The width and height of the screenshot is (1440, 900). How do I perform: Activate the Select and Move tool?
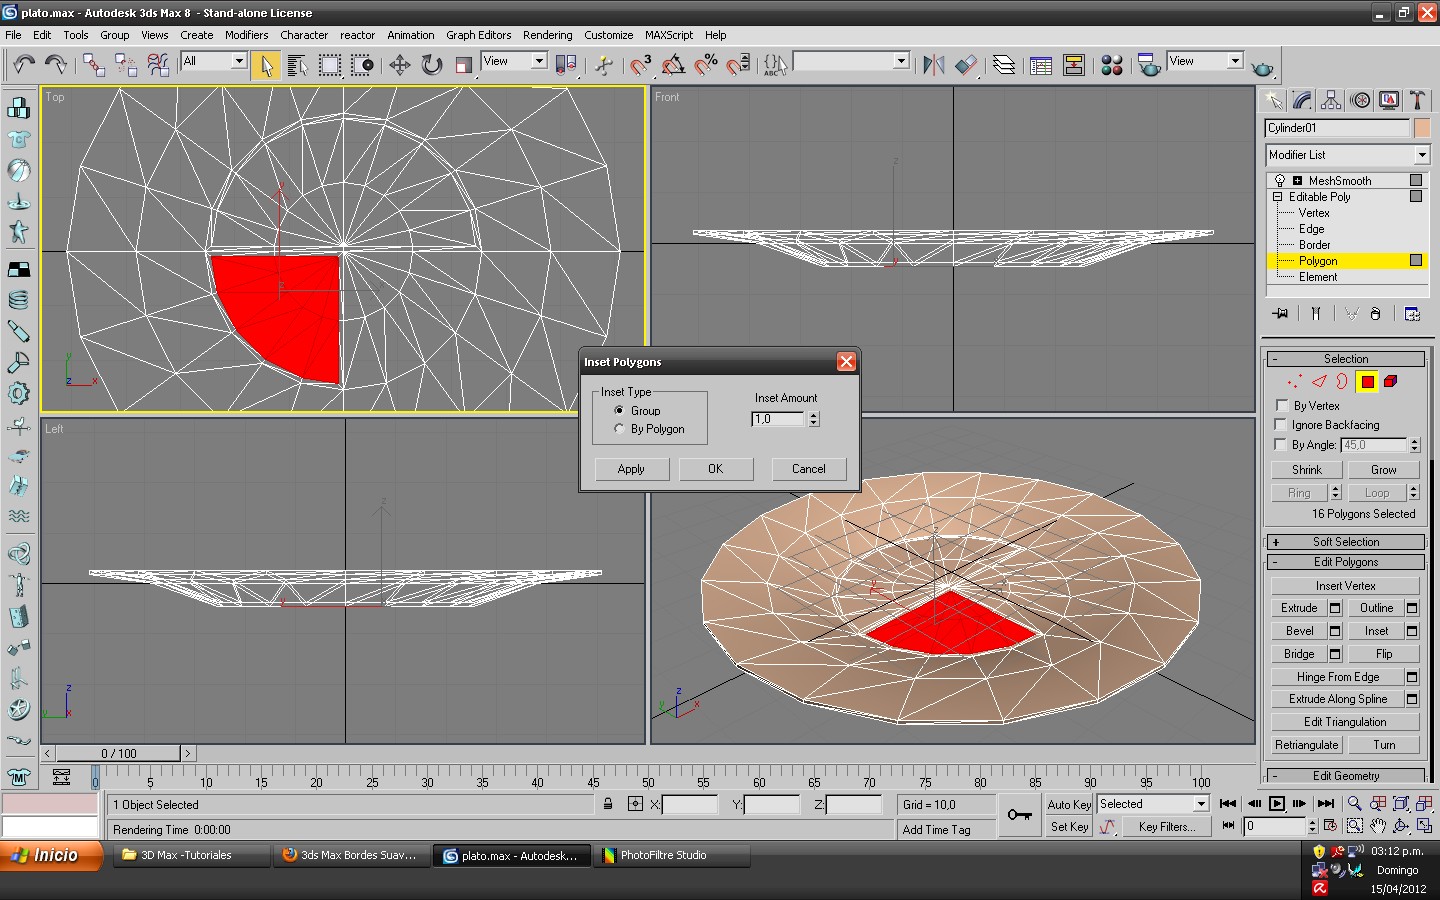(400, 65)
